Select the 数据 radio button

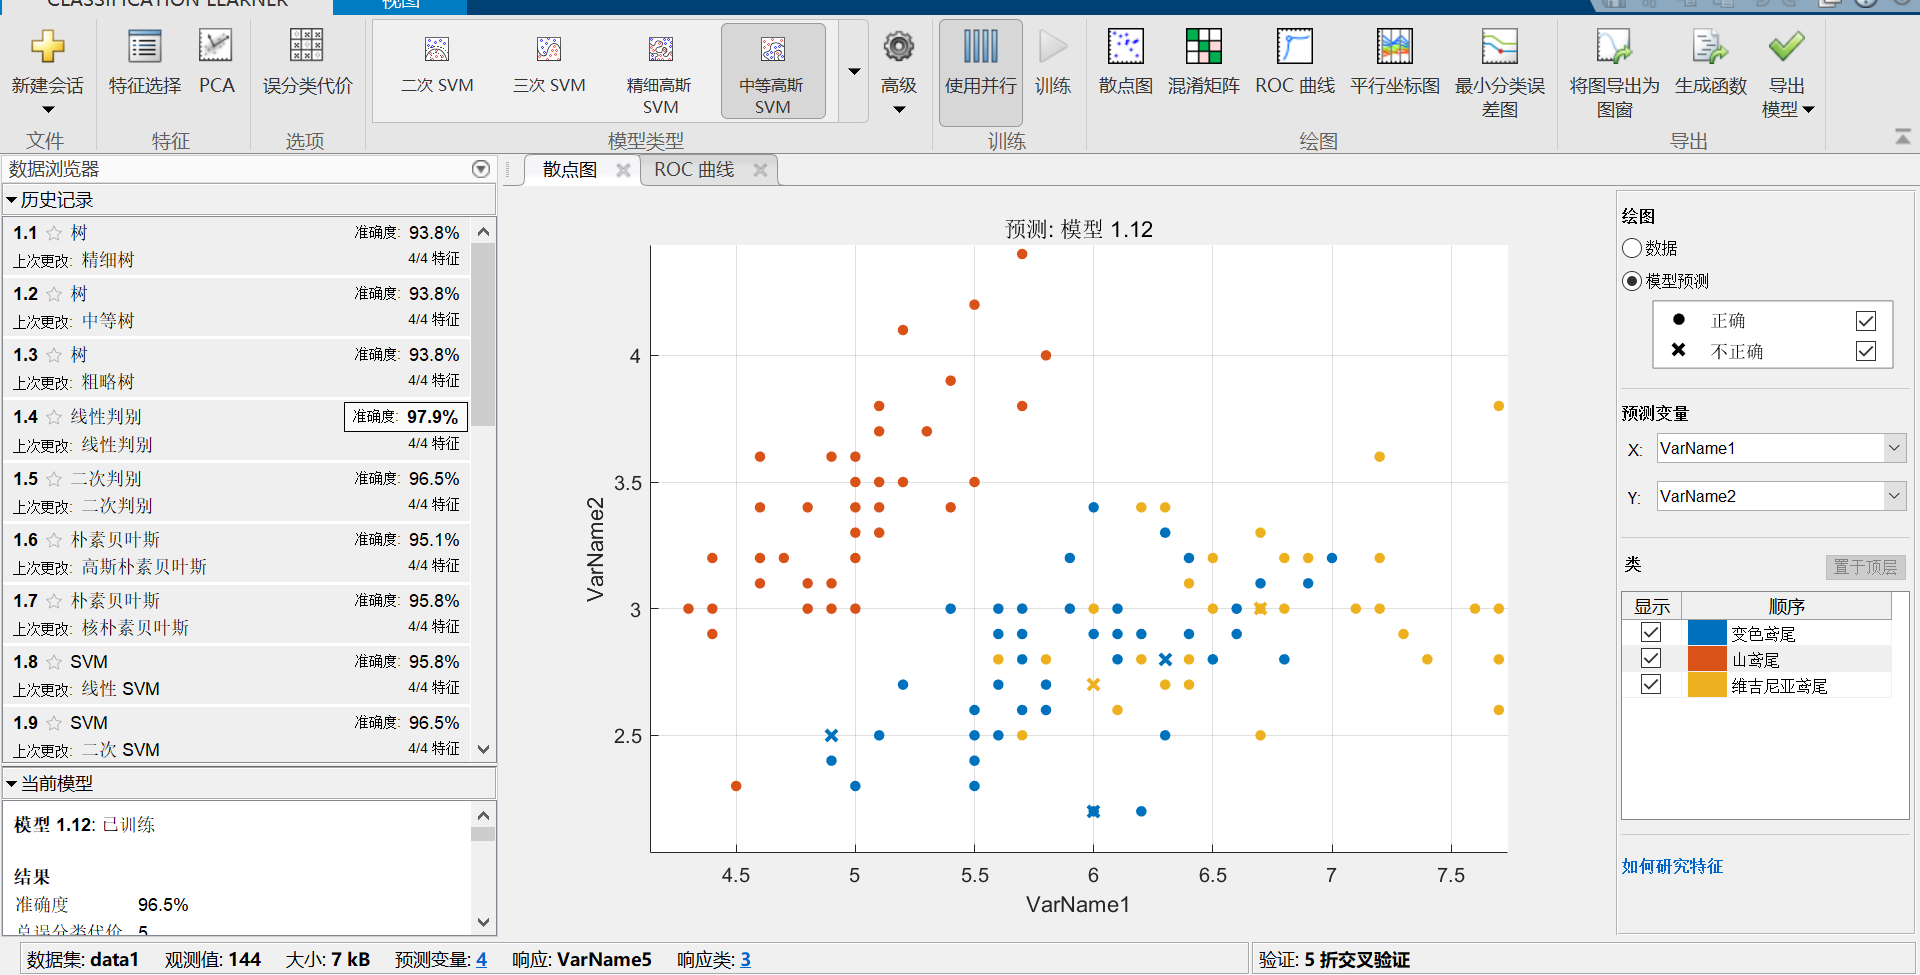coord(1632,248)
